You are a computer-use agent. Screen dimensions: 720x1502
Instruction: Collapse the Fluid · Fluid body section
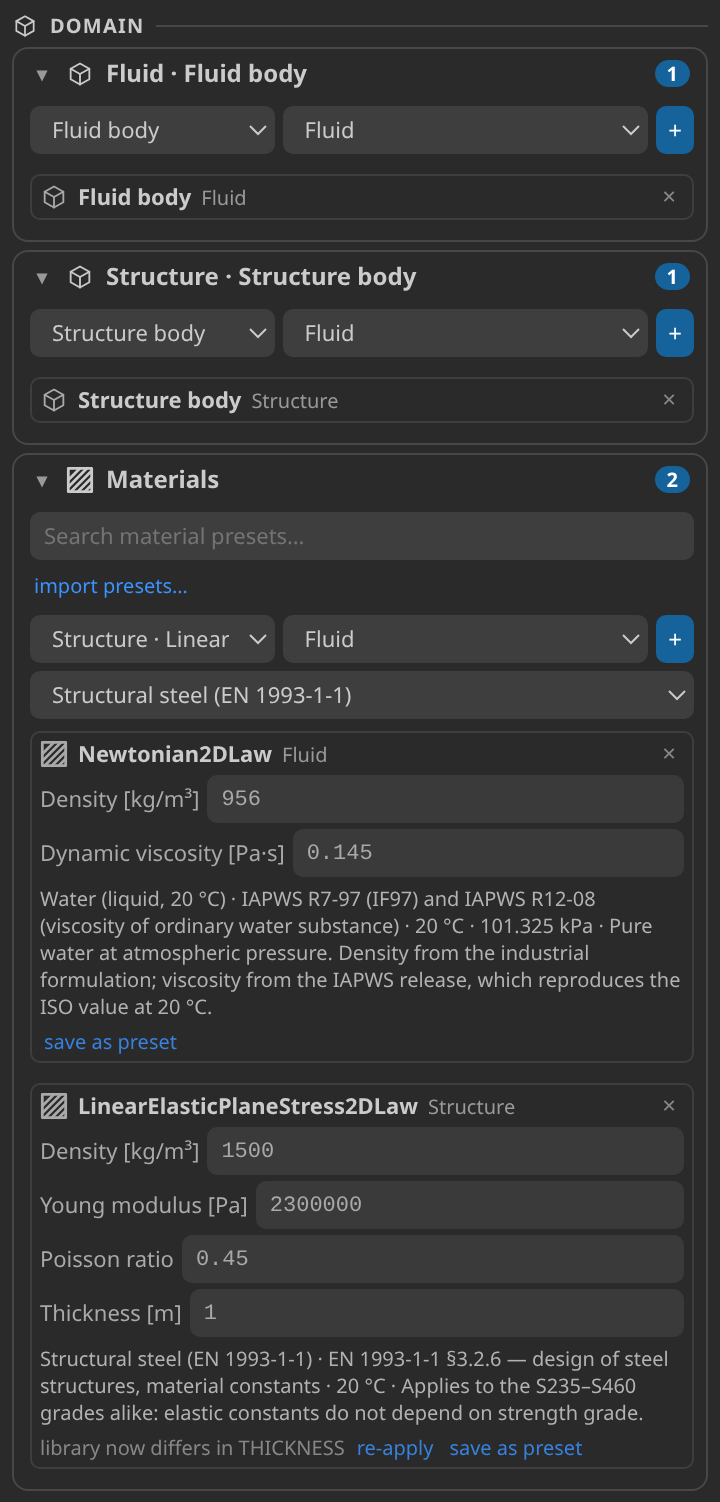point(42,74)
